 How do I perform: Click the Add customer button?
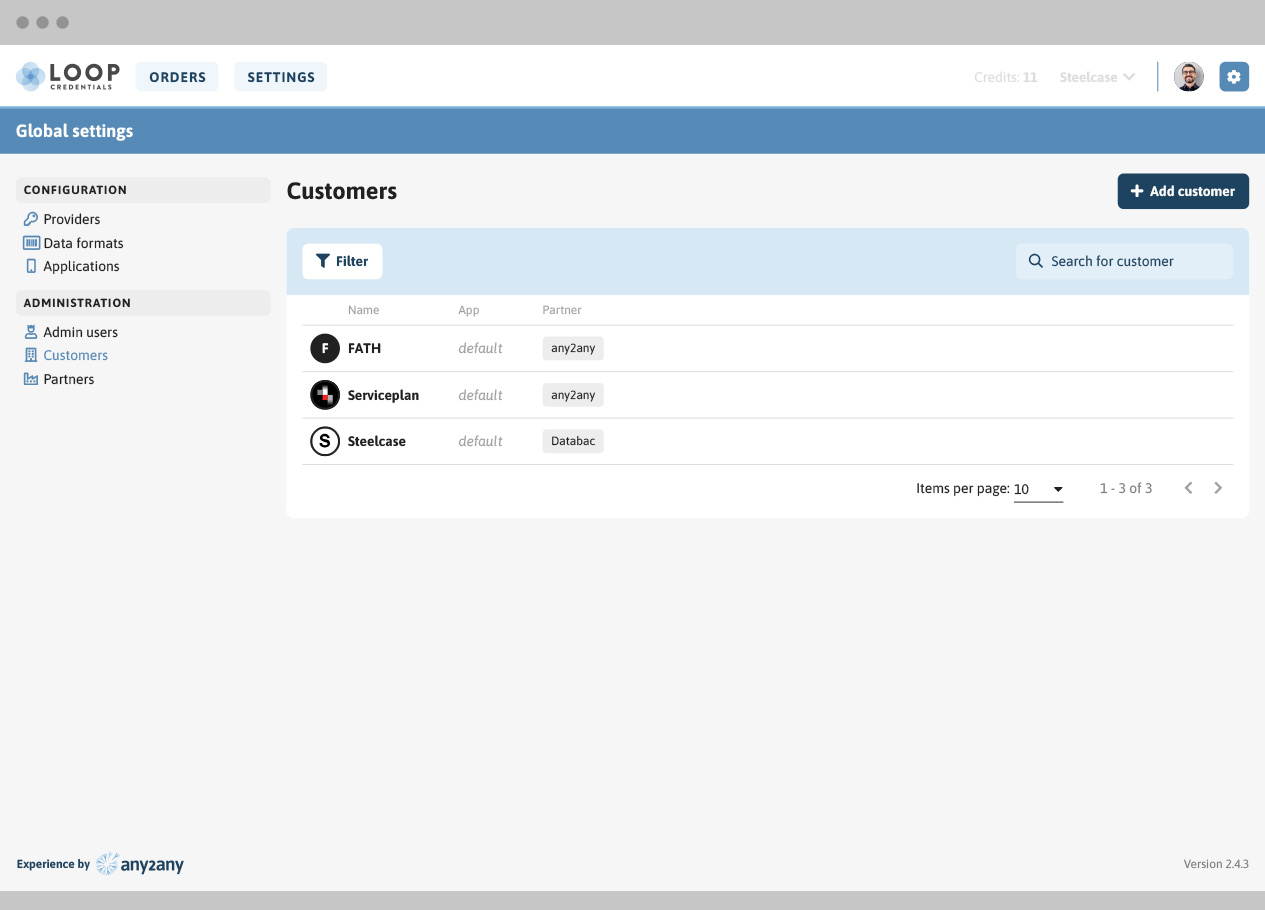[1182, 191]
